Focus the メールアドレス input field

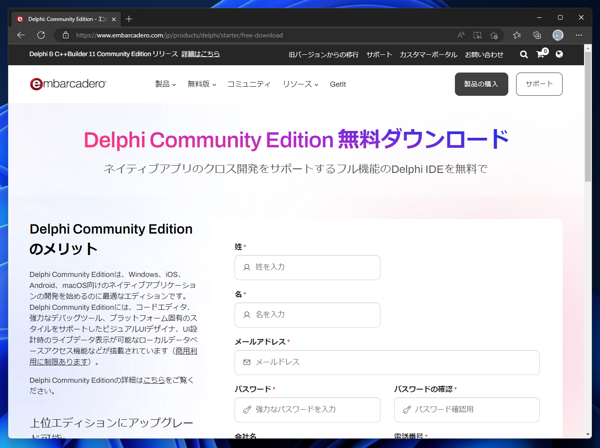(x=387, y=362)
